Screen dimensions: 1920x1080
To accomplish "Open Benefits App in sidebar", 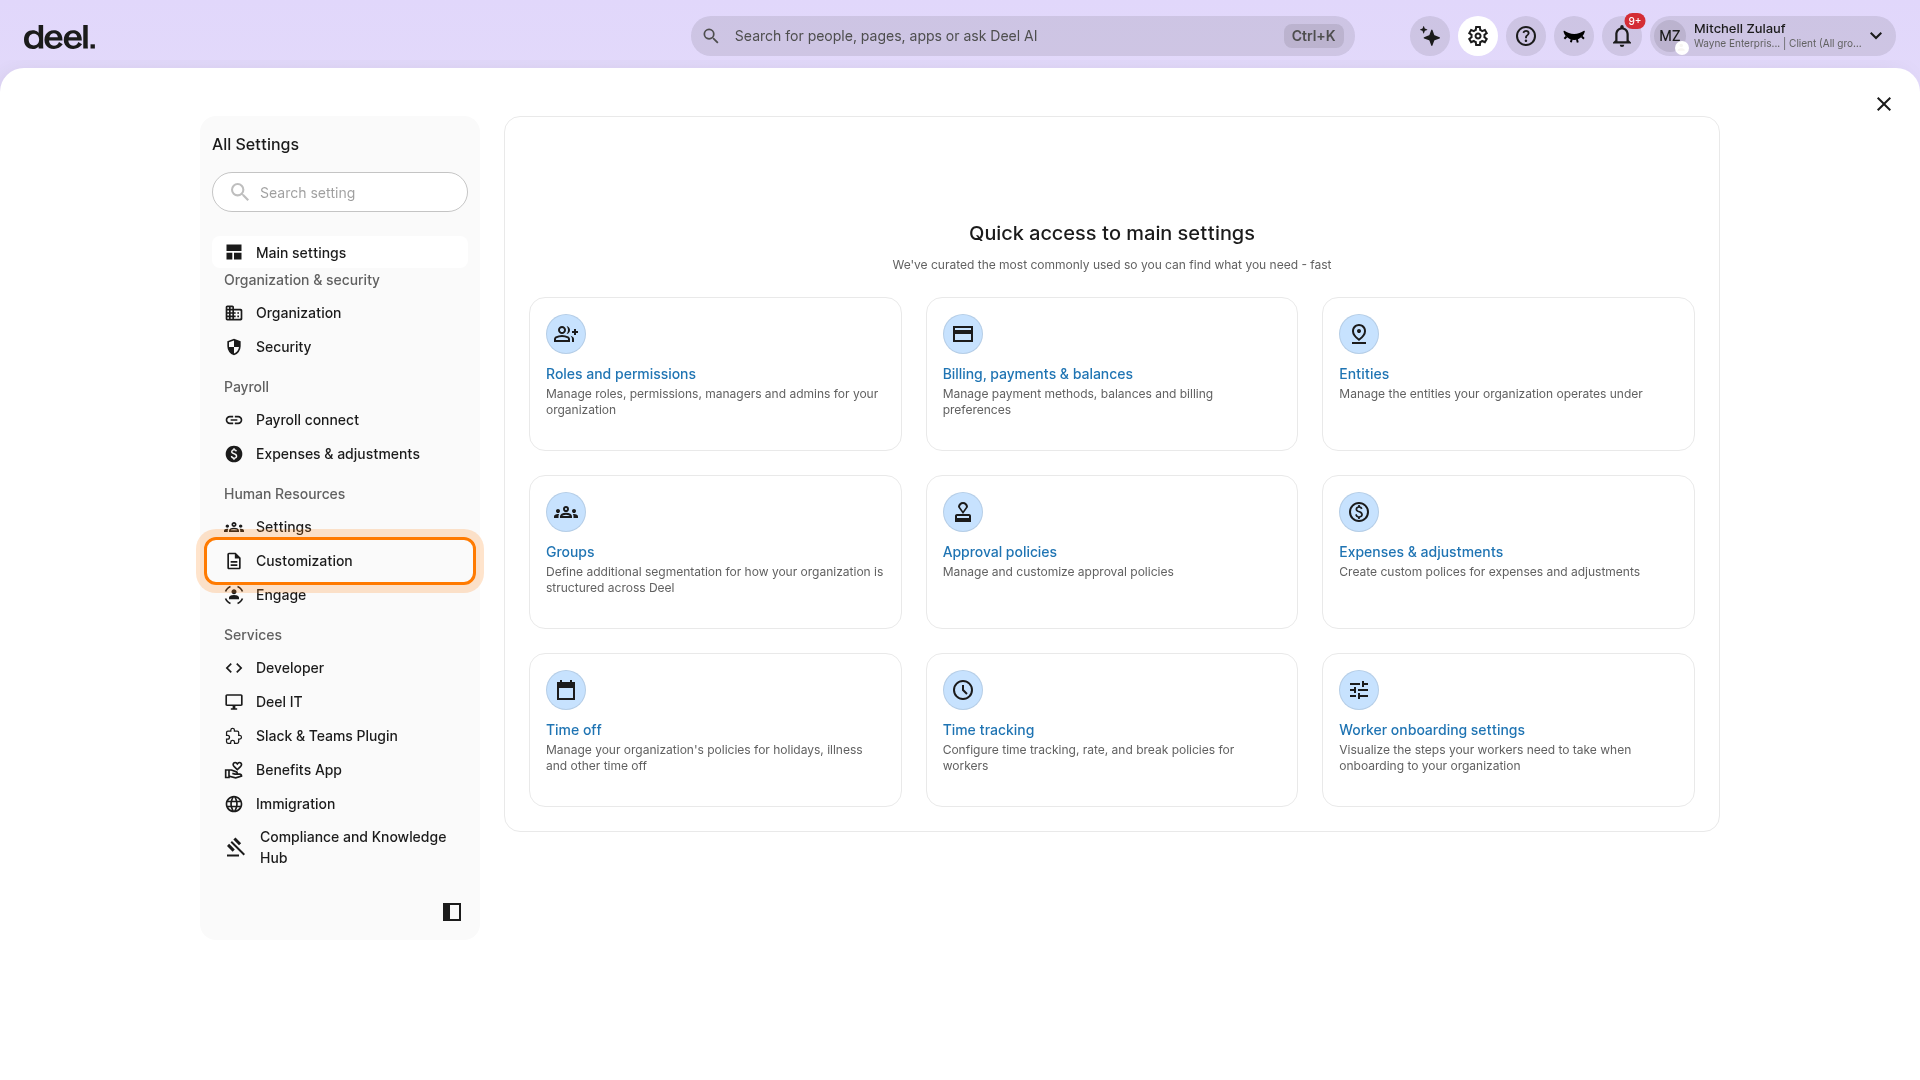I will (x=340, y=770).
